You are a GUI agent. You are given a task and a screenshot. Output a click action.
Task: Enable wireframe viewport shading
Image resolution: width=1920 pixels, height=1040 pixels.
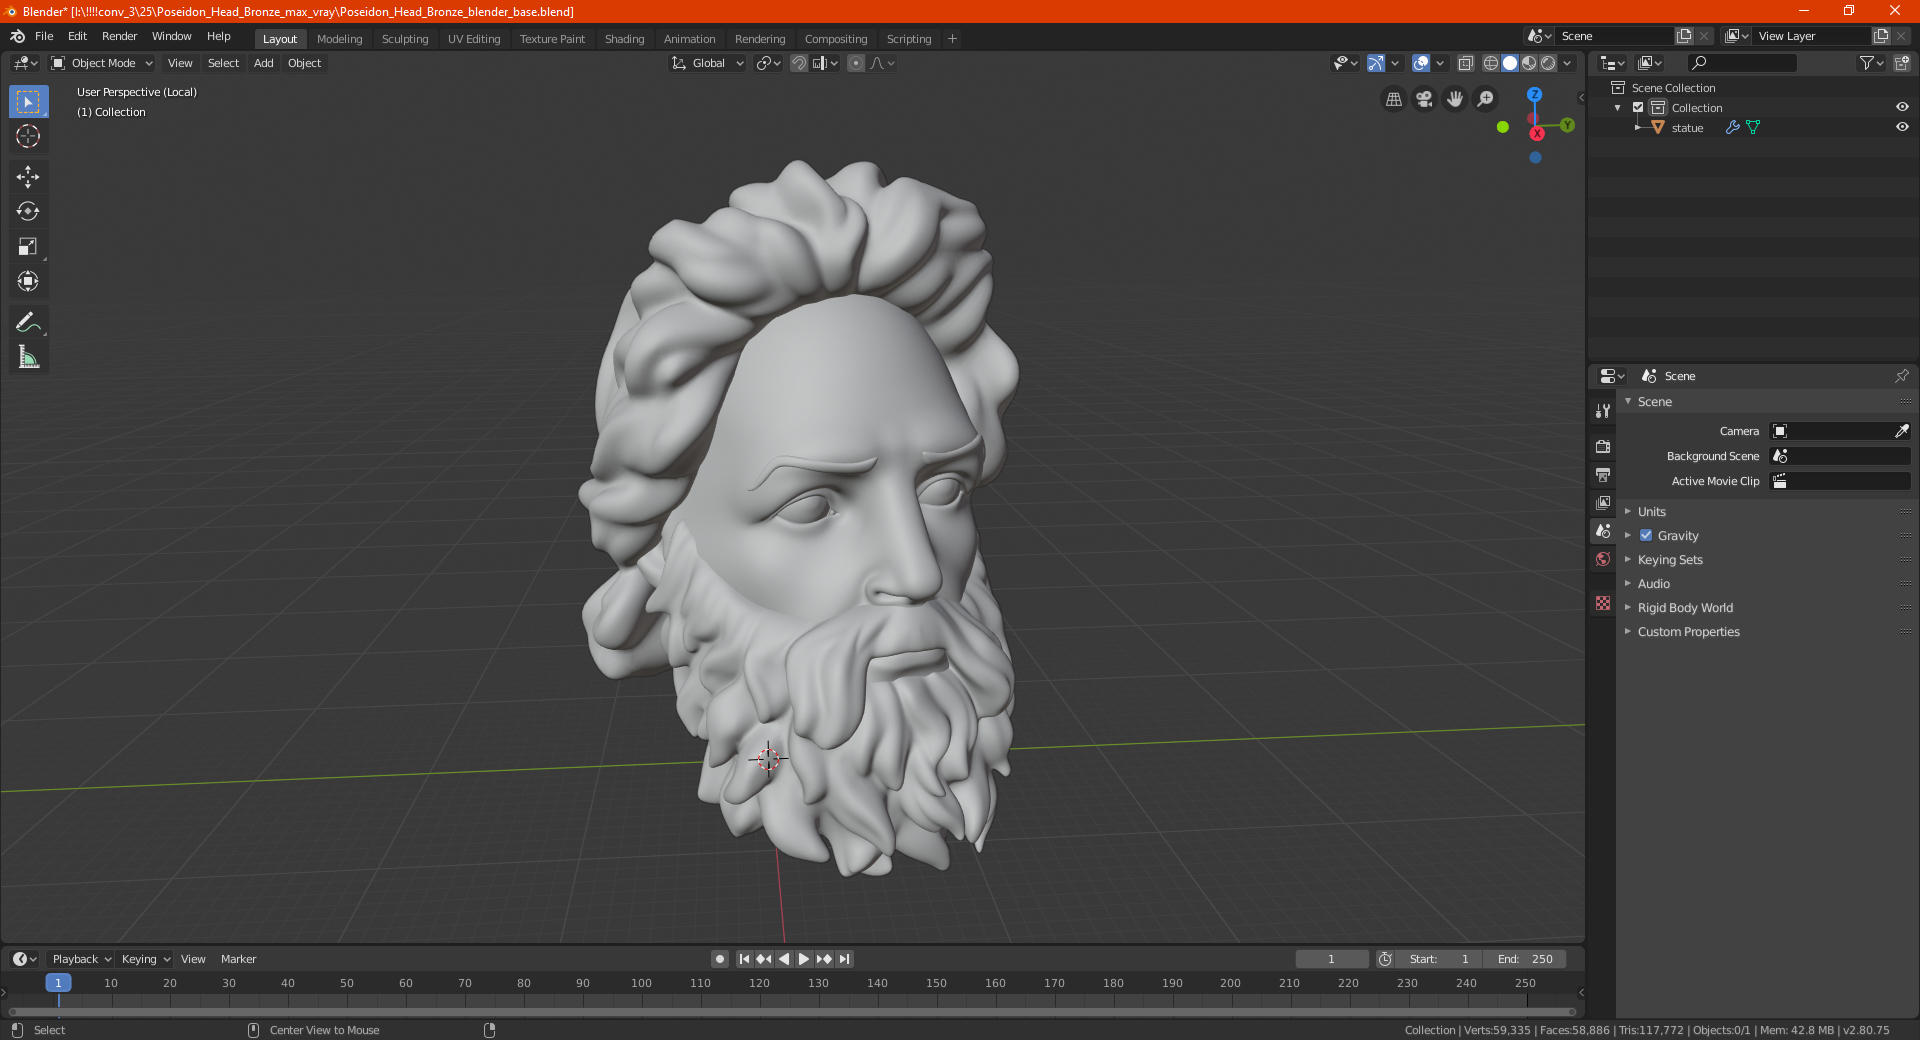pyautogui.click(x=1490, y=63)
